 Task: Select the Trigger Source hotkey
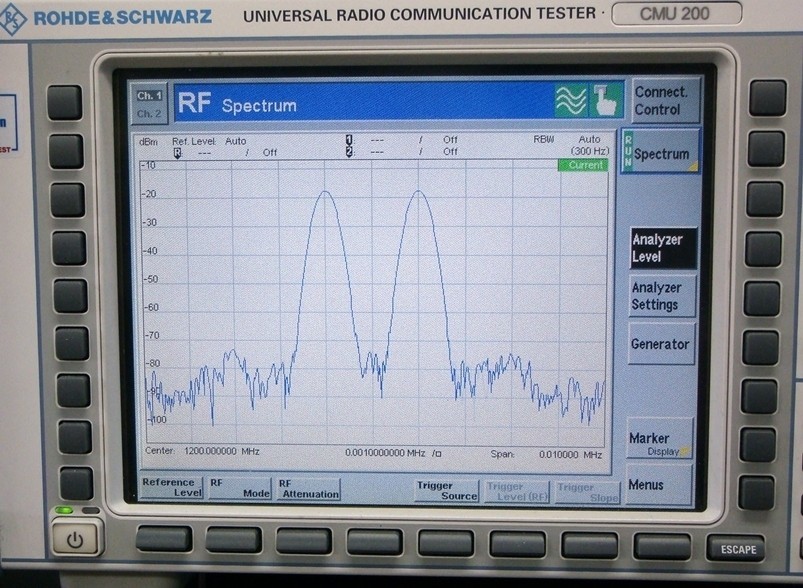[447, 491]
